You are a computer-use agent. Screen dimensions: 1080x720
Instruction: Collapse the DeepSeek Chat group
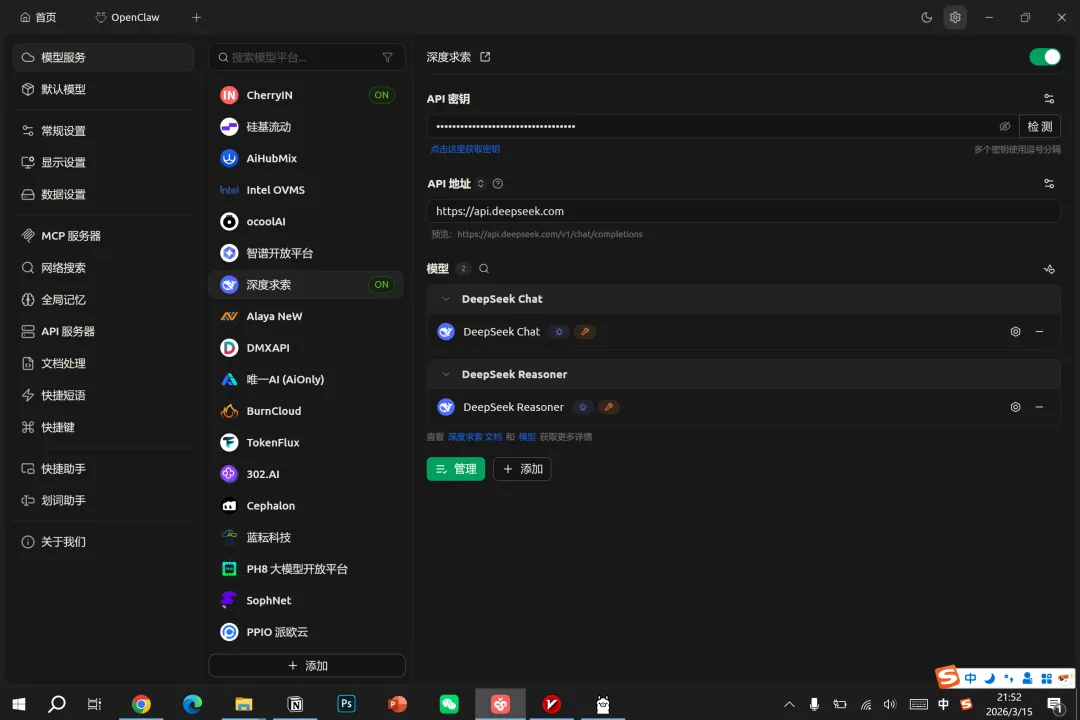pyautogui.click(x=446, y=299)
